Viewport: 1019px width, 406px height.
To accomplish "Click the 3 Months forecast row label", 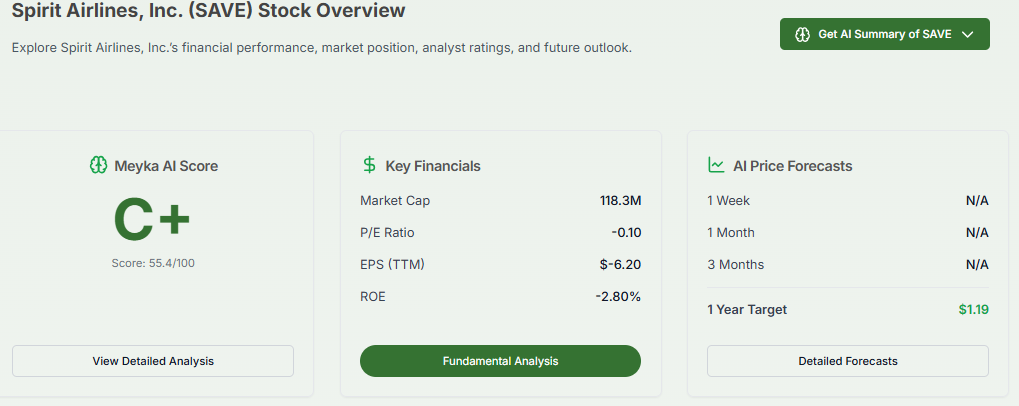I will coord(735,265).
